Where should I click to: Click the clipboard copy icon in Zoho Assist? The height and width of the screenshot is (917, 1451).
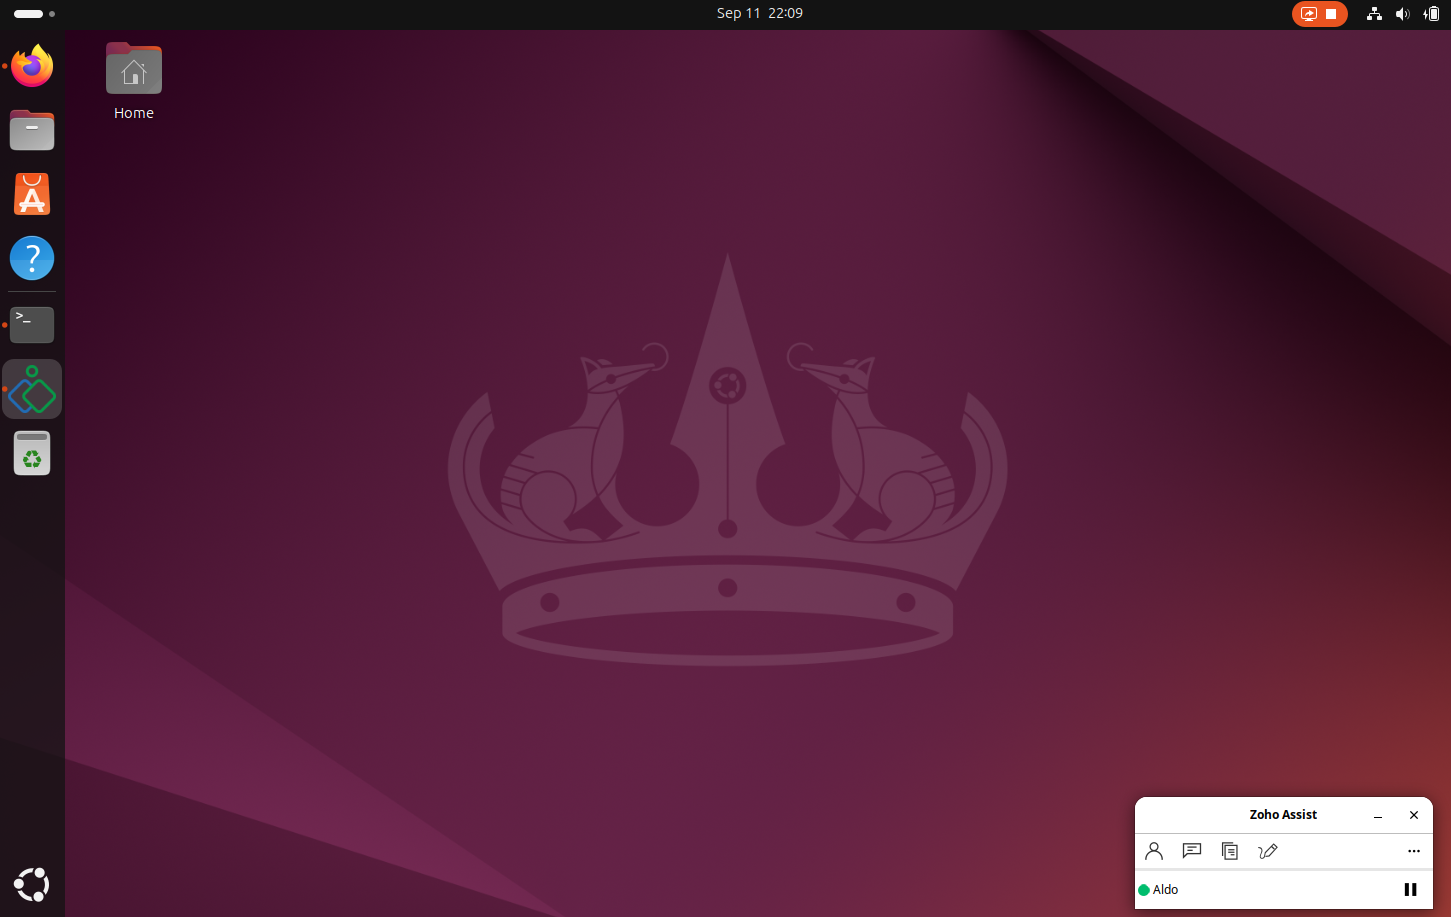(1230, 851)
